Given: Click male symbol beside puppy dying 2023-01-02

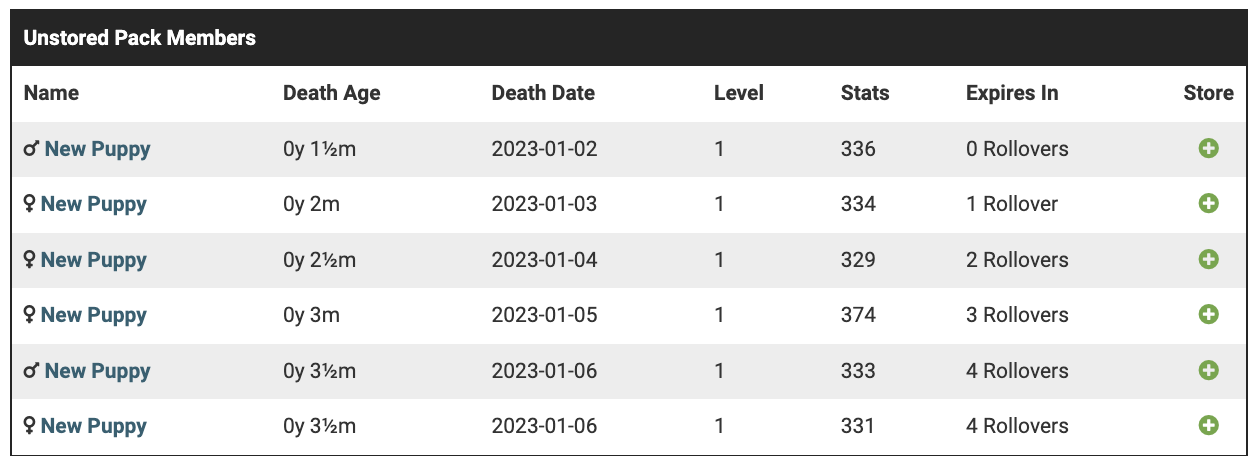Looking at the screenshot, I should point(31,150).
